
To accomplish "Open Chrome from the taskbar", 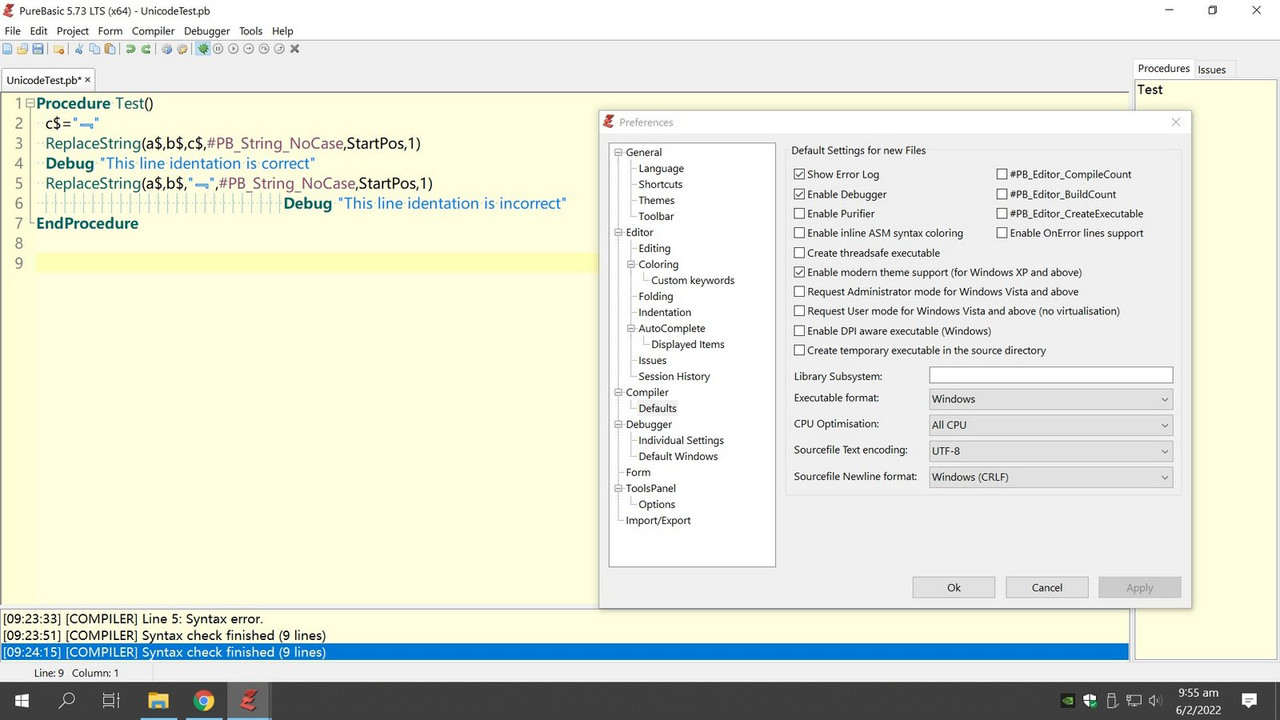I will click(203, 700).
